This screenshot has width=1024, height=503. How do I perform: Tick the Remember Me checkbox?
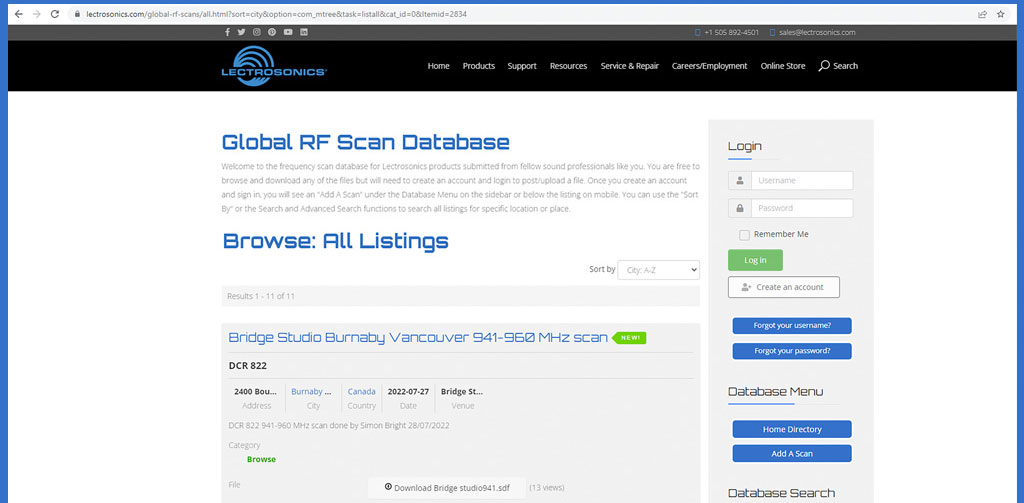pyautogui.click(x=744, y=235)
